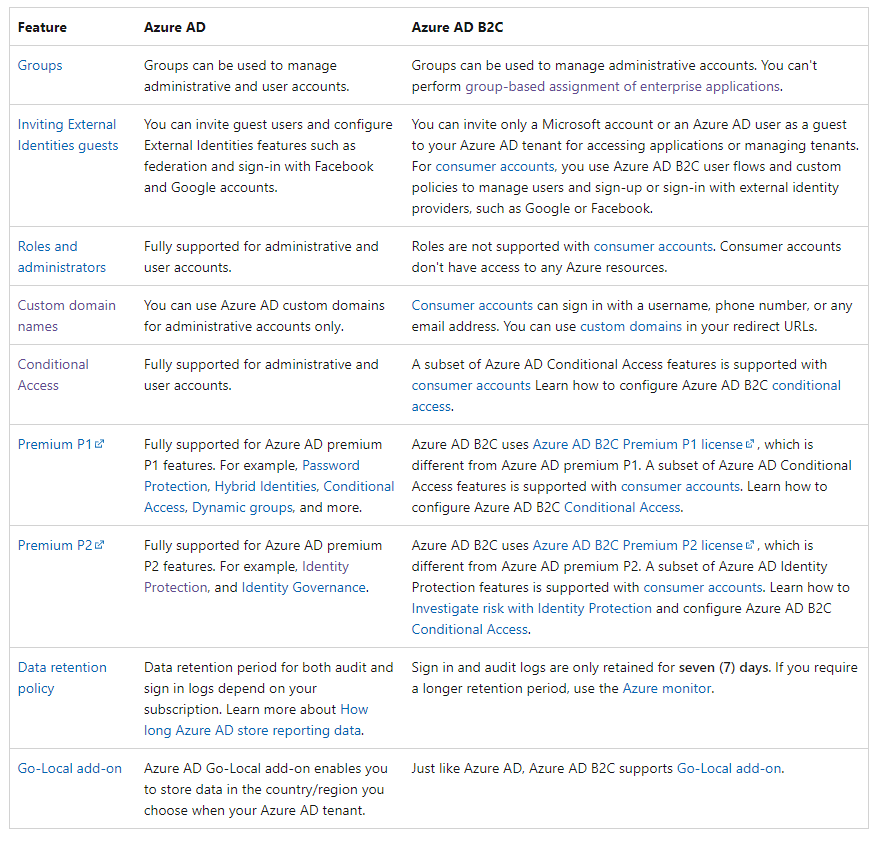Open Conditional Access link in B2C P2 cell
Viewport: 877px width, 841px height.
pyautogui.click(x=470, y=629)
